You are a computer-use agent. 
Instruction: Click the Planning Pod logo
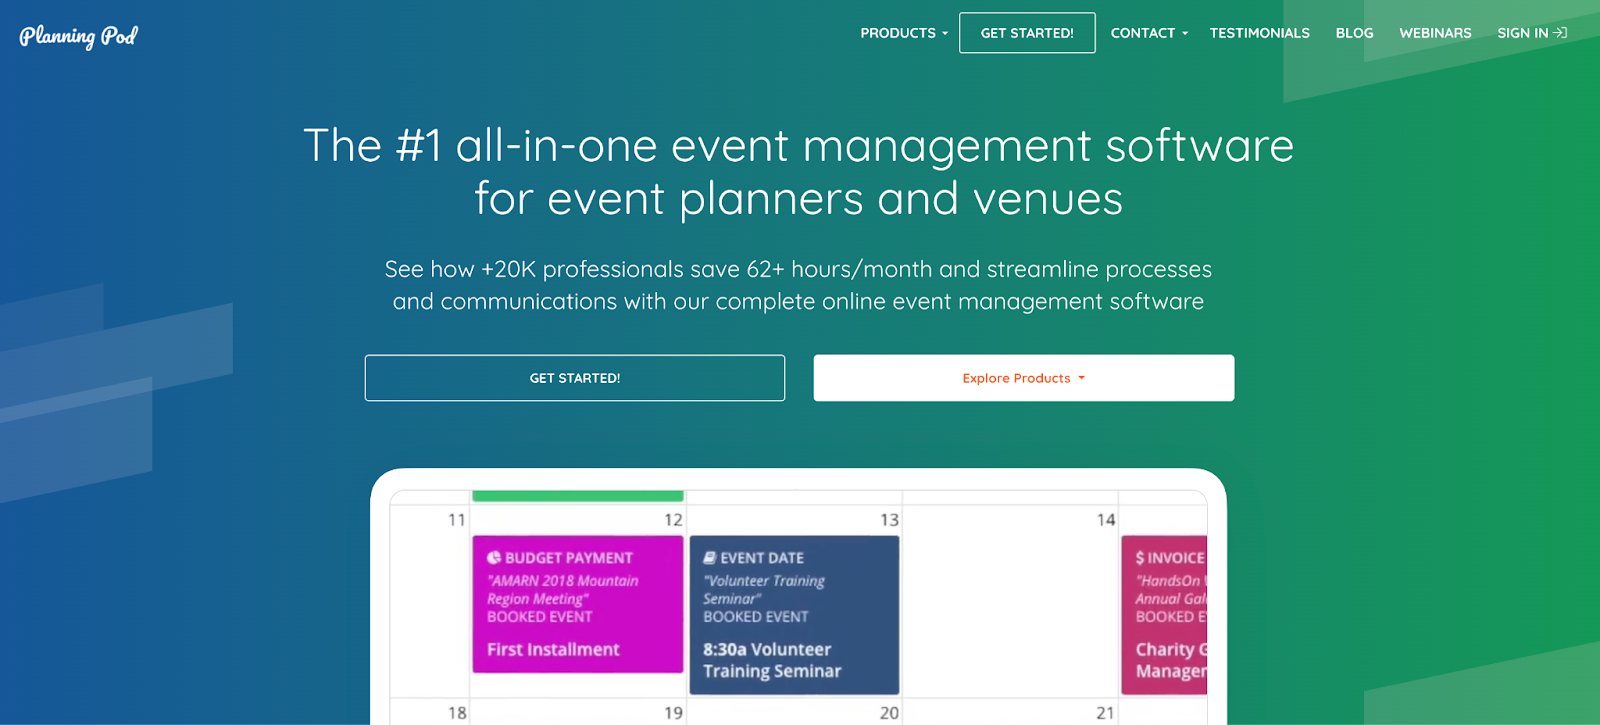click(78, 36)
